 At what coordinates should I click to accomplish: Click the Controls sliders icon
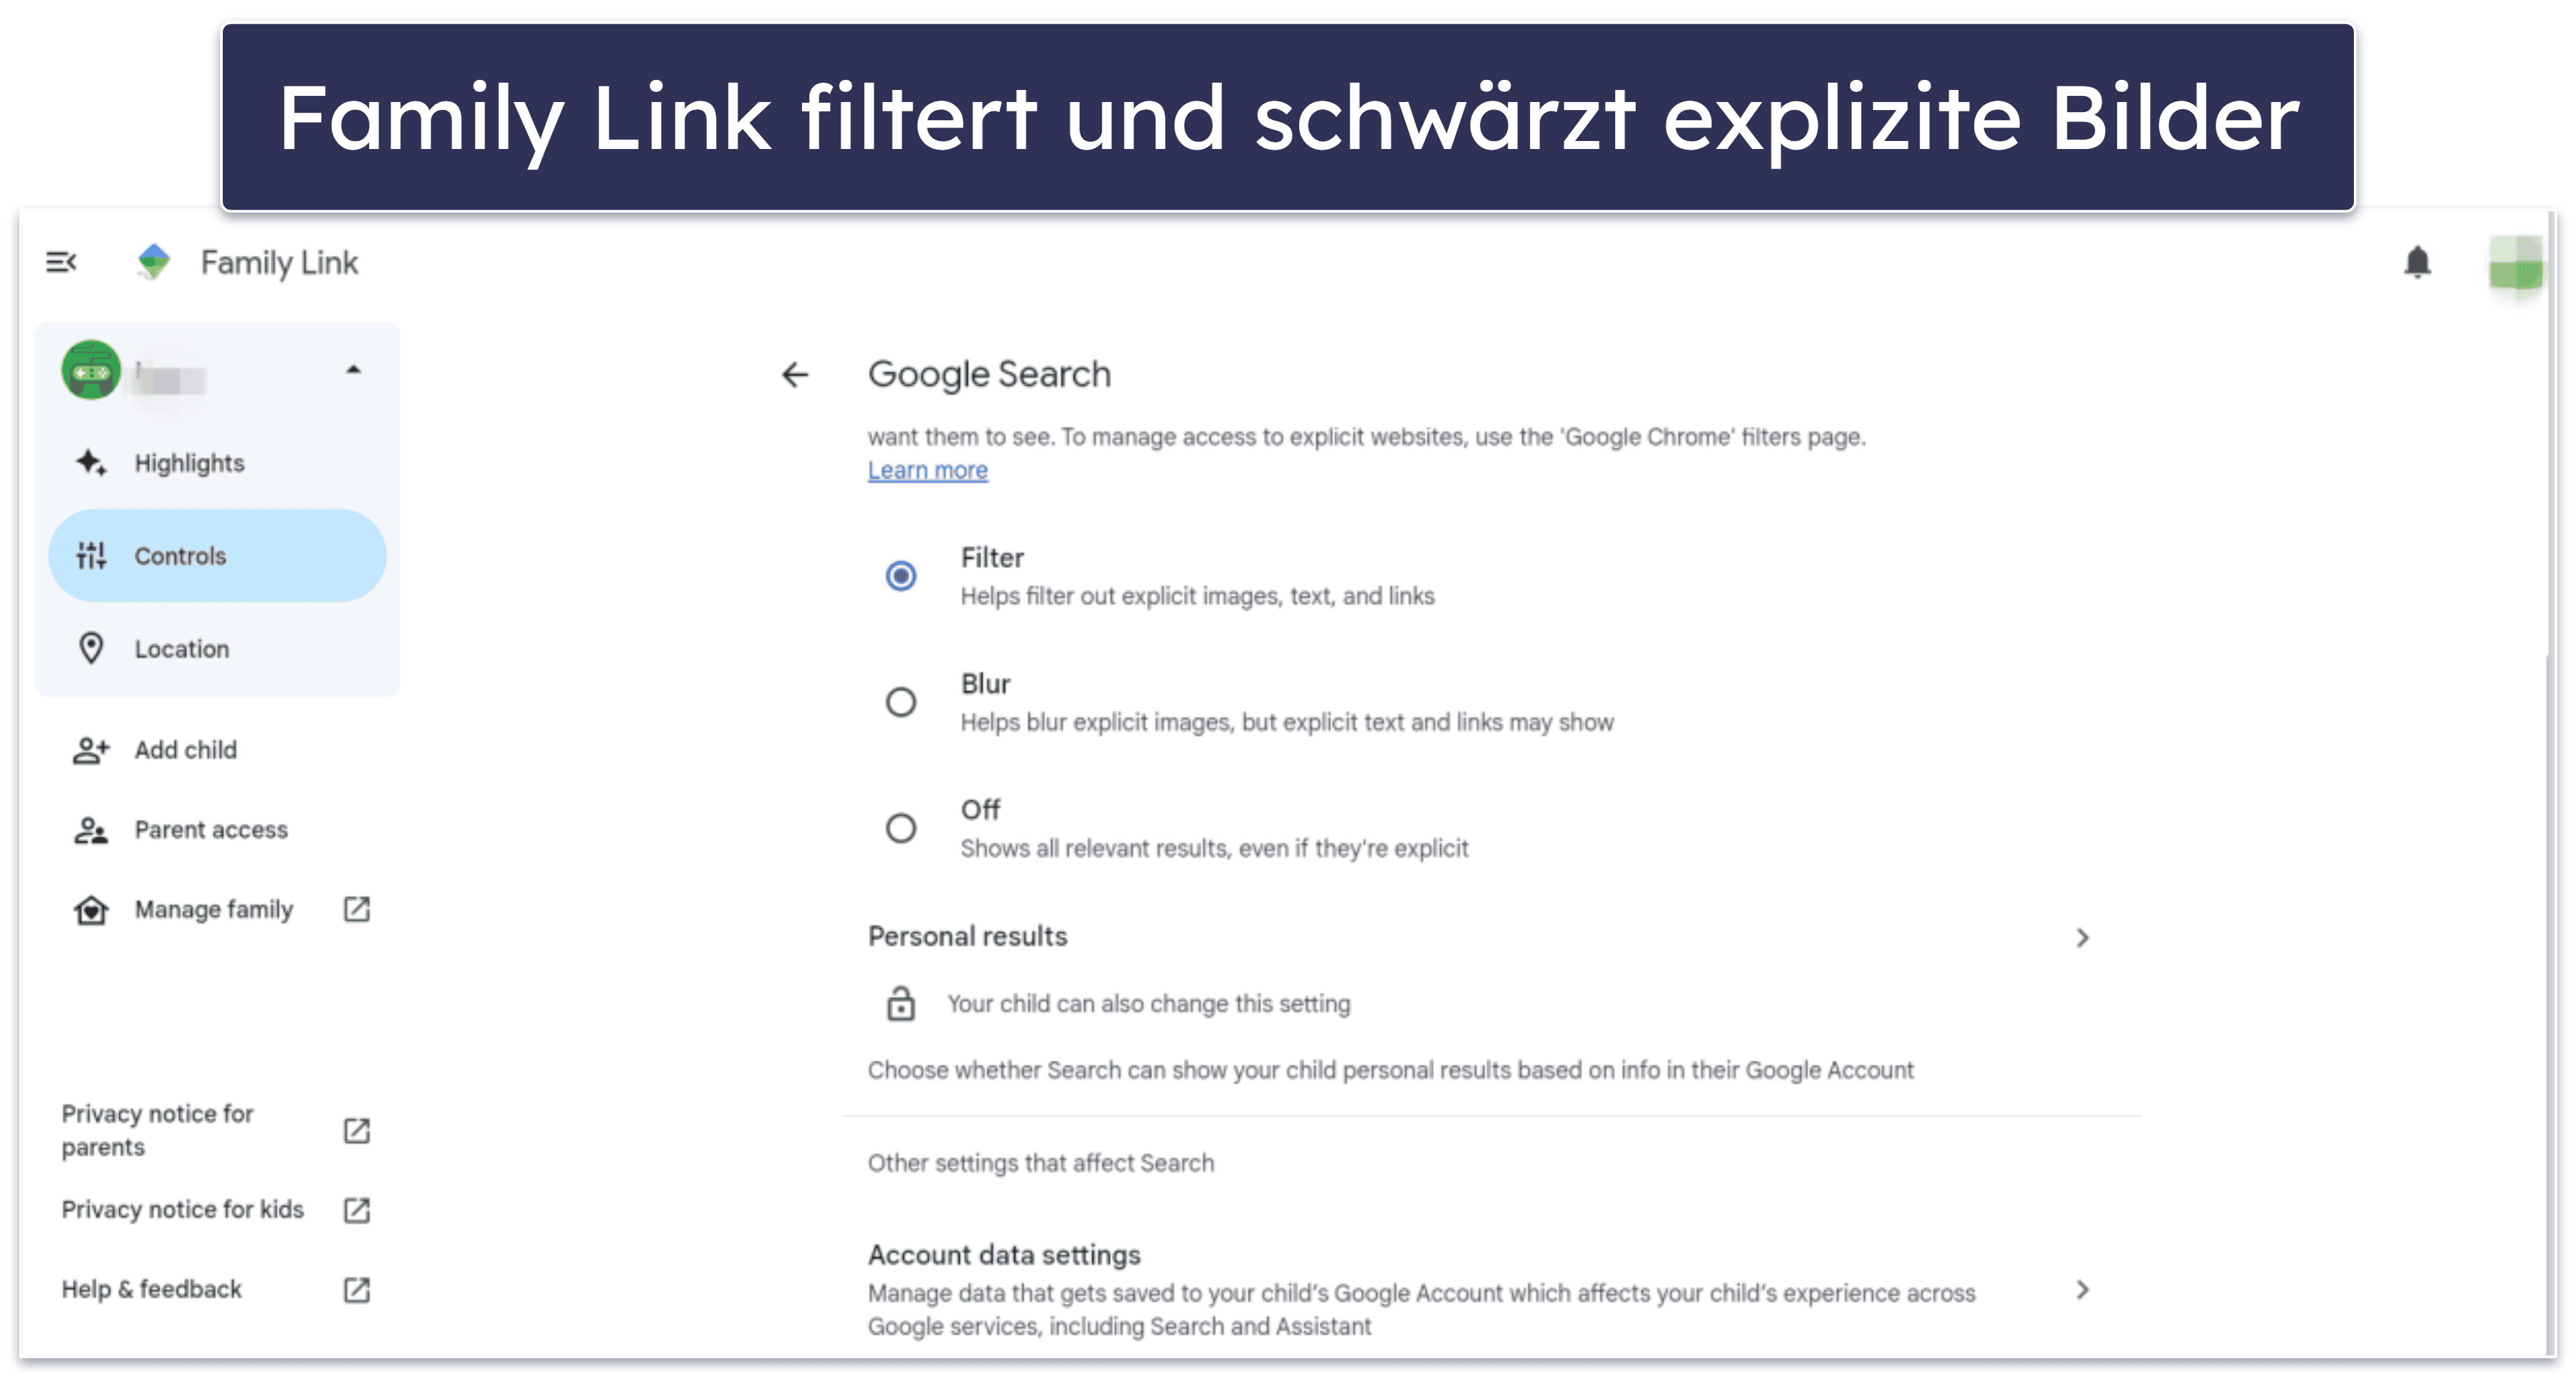92,555
